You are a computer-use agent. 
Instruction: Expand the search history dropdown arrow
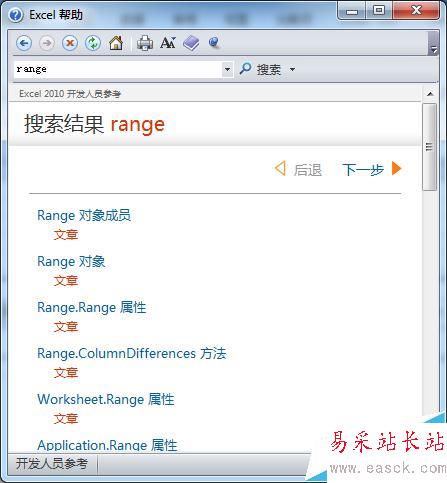pos(227,69)
